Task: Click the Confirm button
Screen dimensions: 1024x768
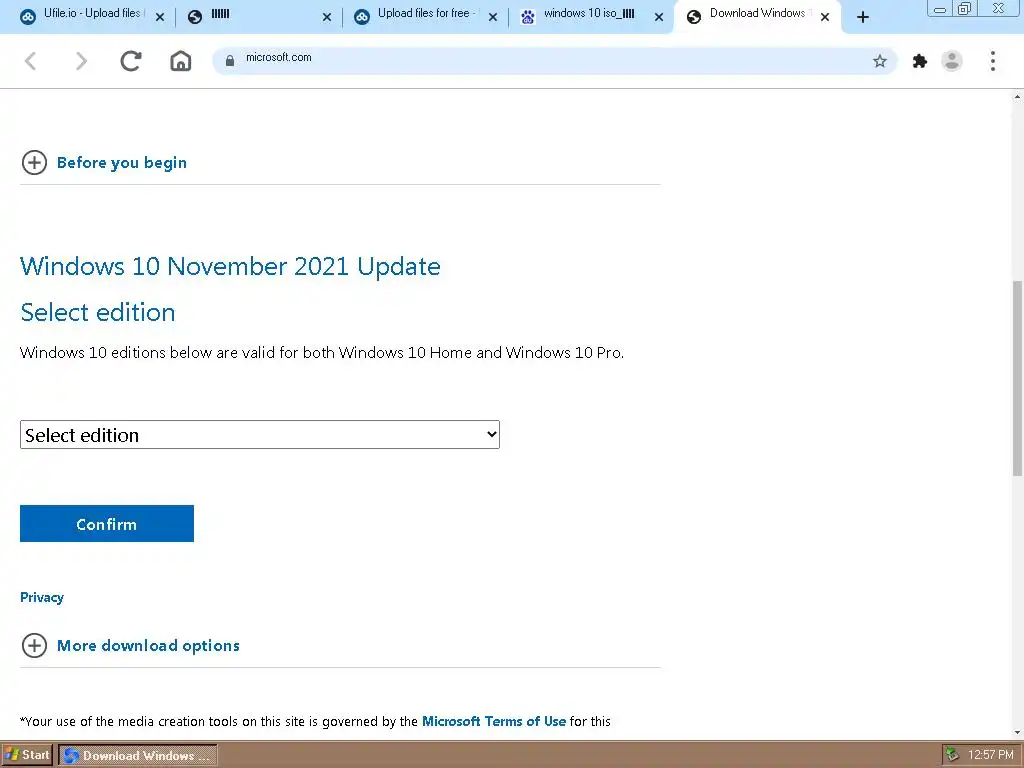Action: (106, 524)
